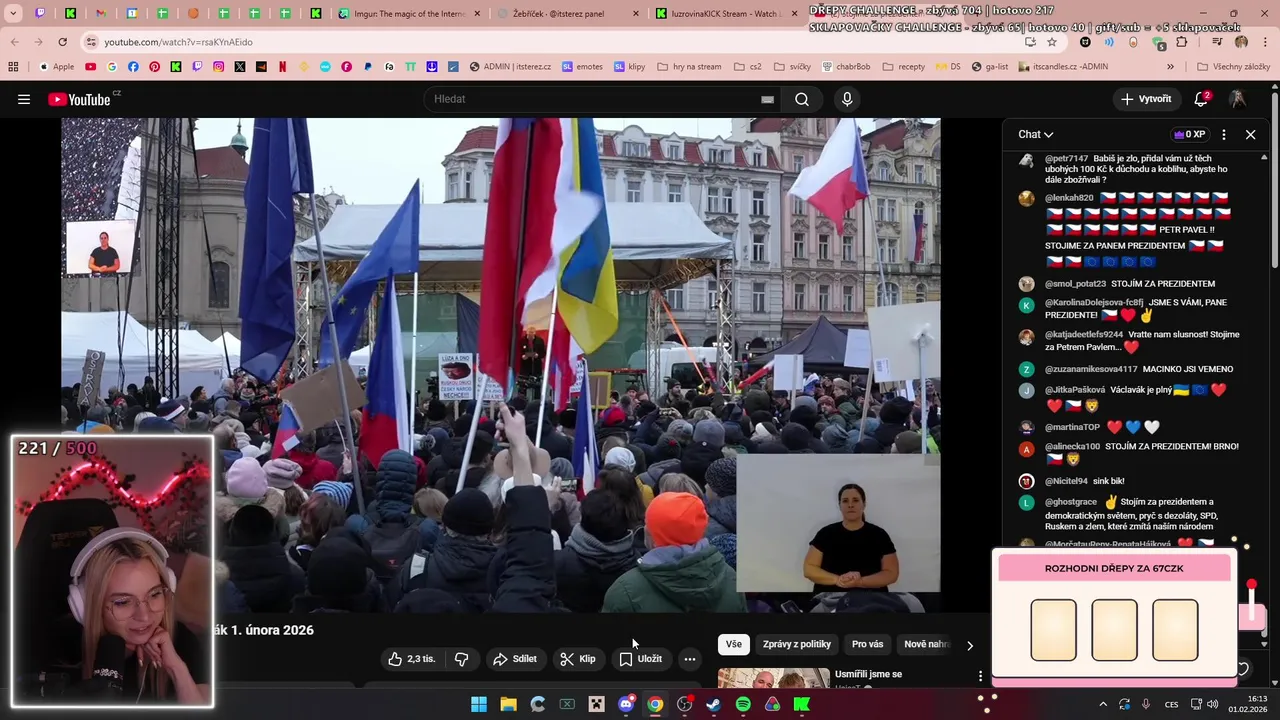The width and height of the screenshot is (1280, 720).
Task: Open the svíčky bookmark folder
Action: point(792,67)
